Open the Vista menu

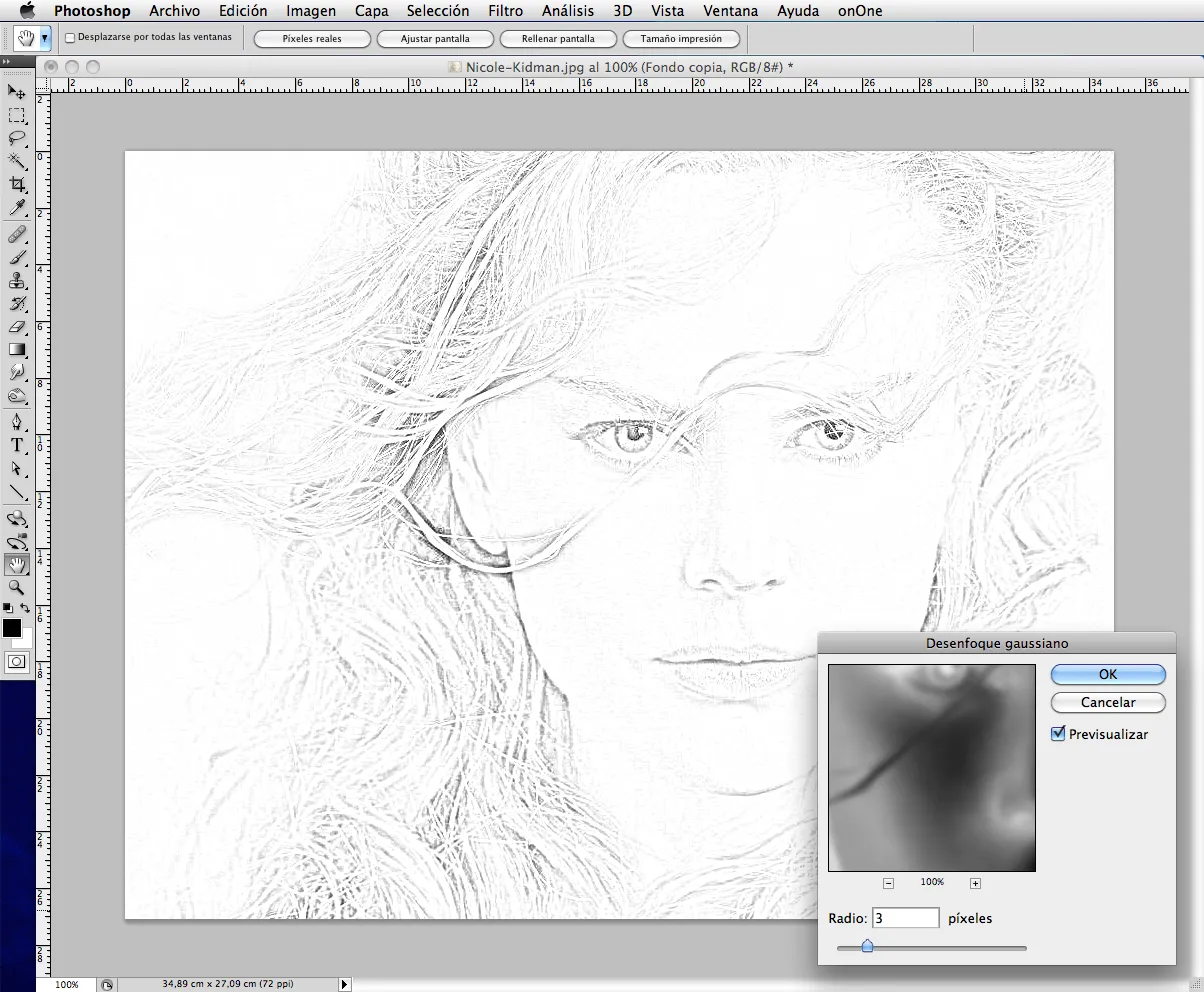[667, 11]
